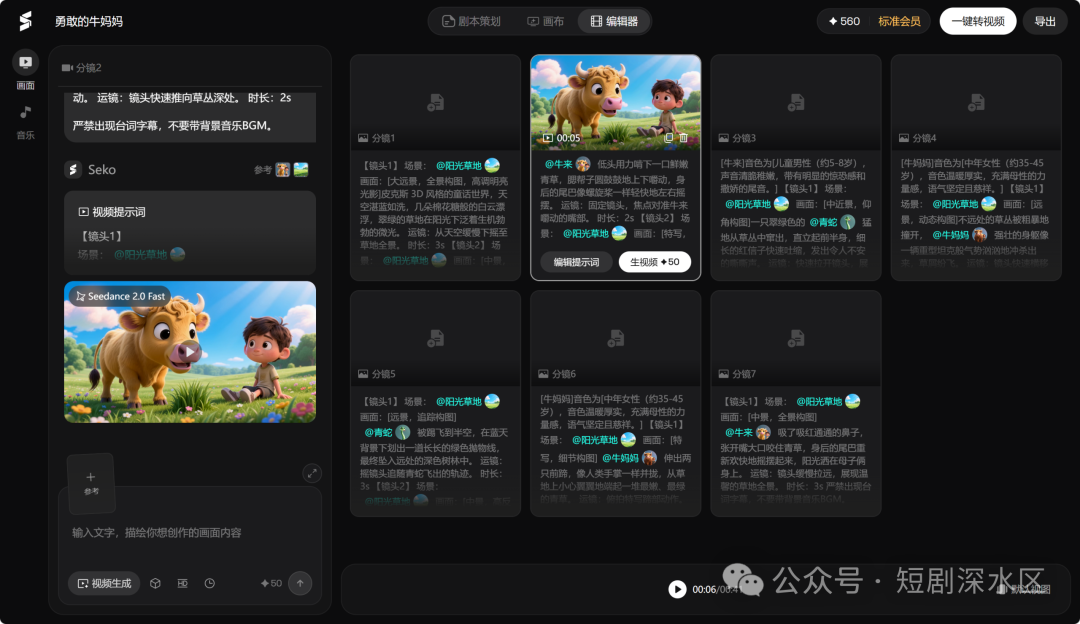Click the grassland reference thumbnail beside 参考
Screen dimensions: 1080x624
301,169
